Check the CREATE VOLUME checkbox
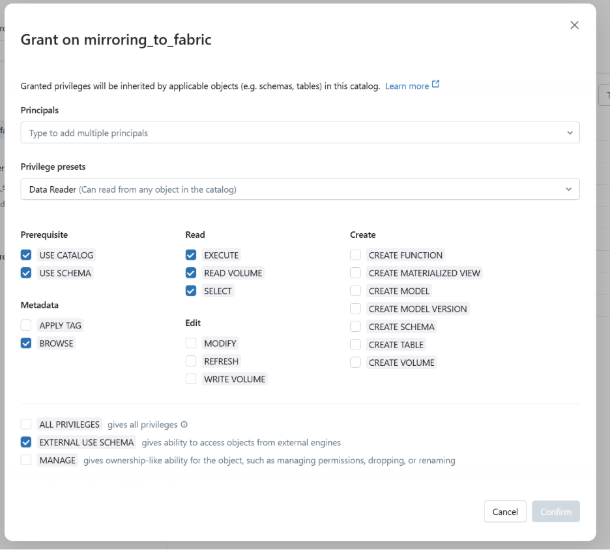Image resolution: width=610 pixels, height=550 pixels. click(x=356, y=363)
